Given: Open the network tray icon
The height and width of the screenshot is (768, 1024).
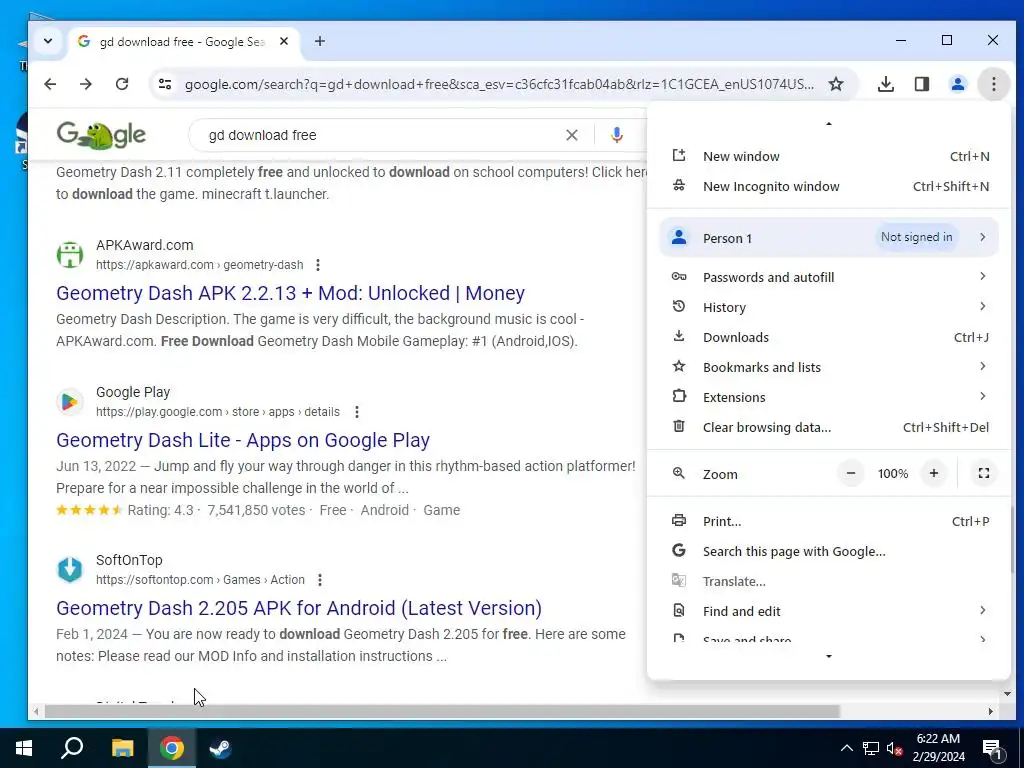Looking at the screenshot, I should pos(871,748).
